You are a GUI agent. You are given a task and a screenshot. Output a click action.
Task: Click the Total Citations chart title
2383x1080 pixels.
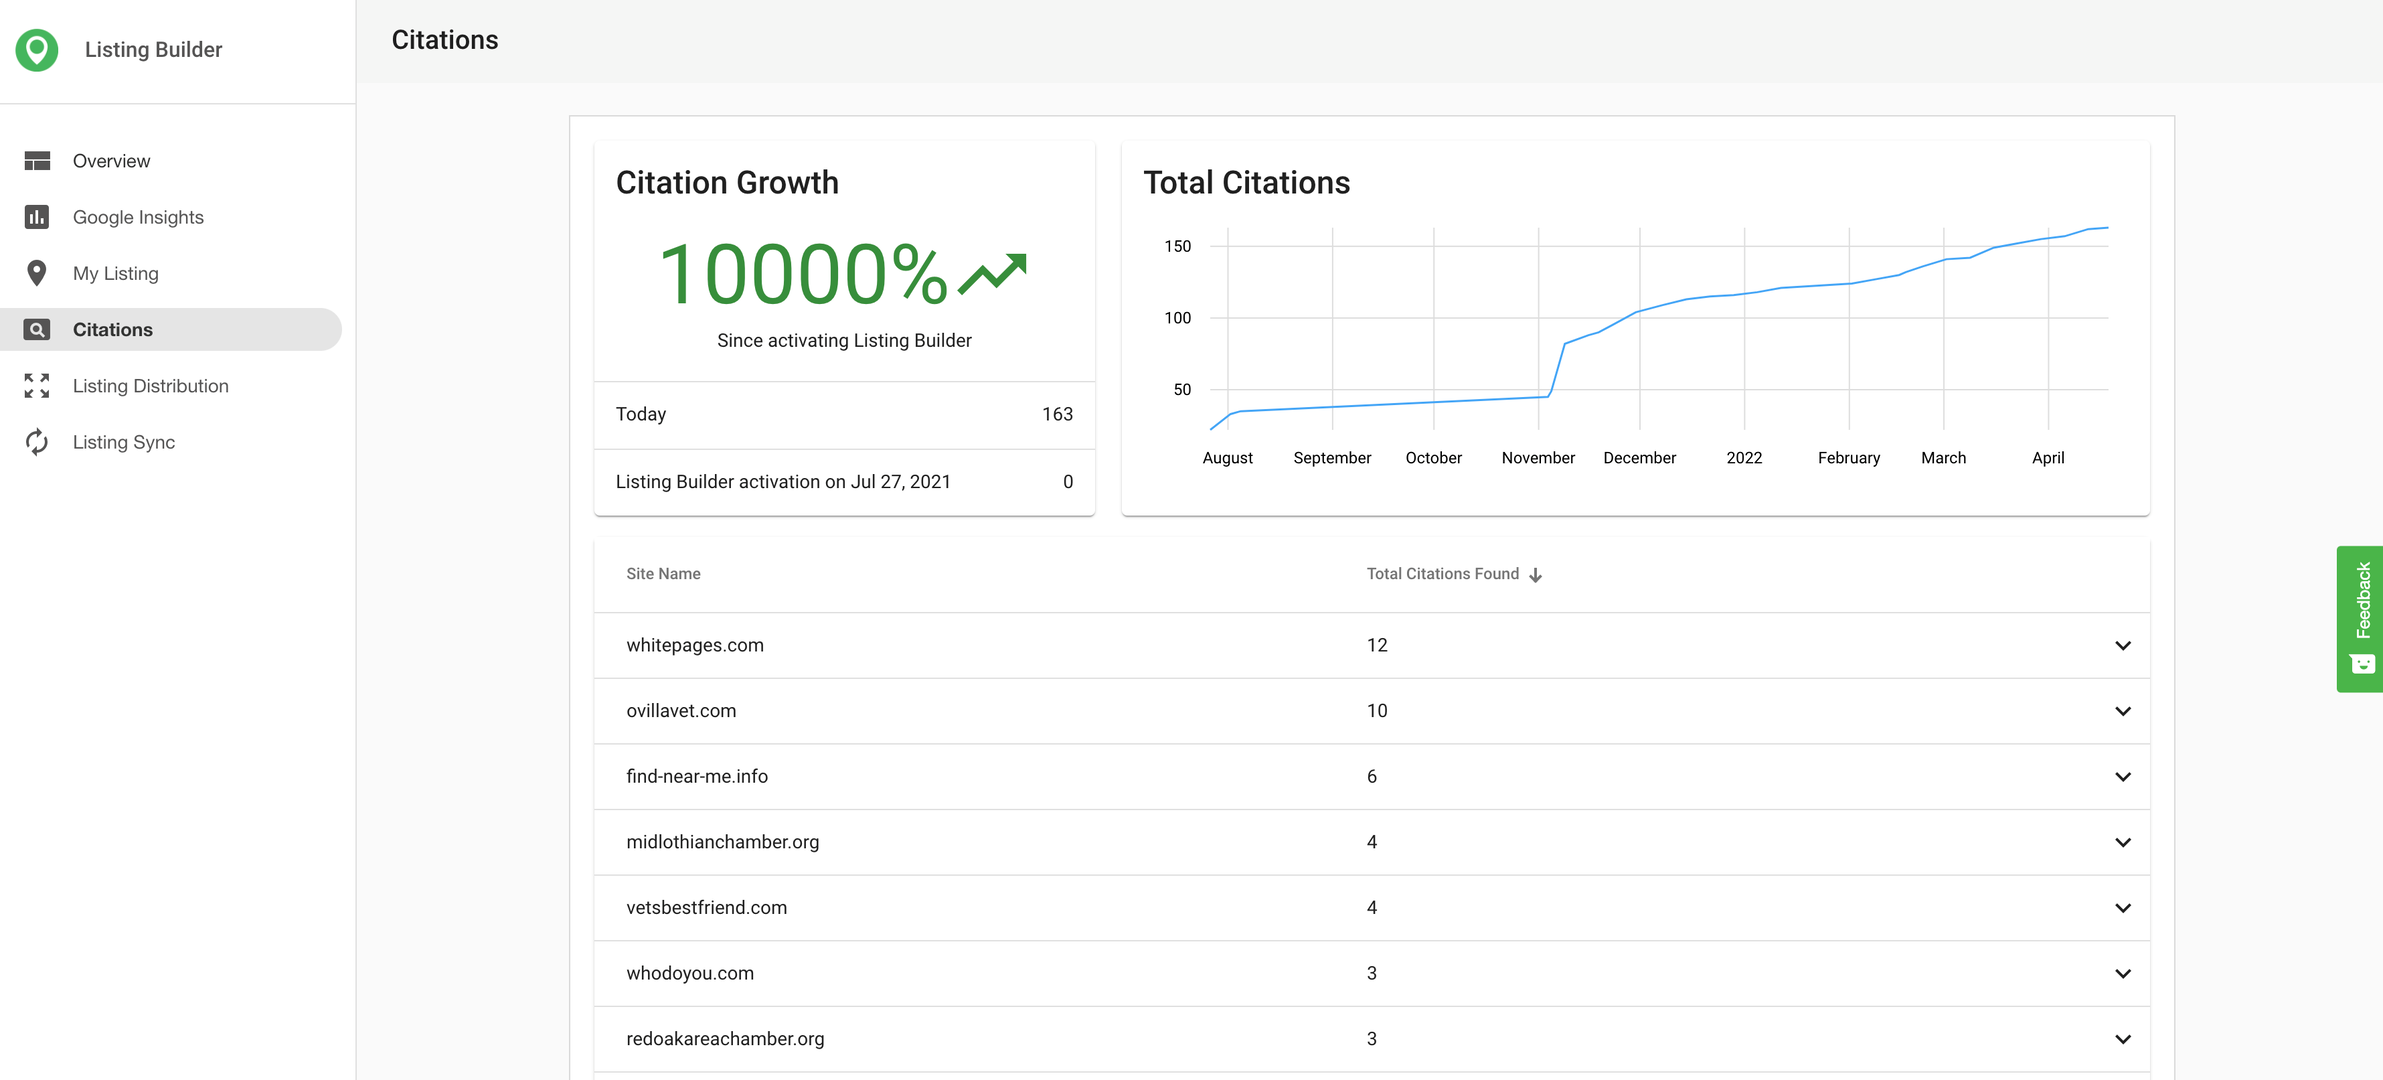[x=1247, y=183]
